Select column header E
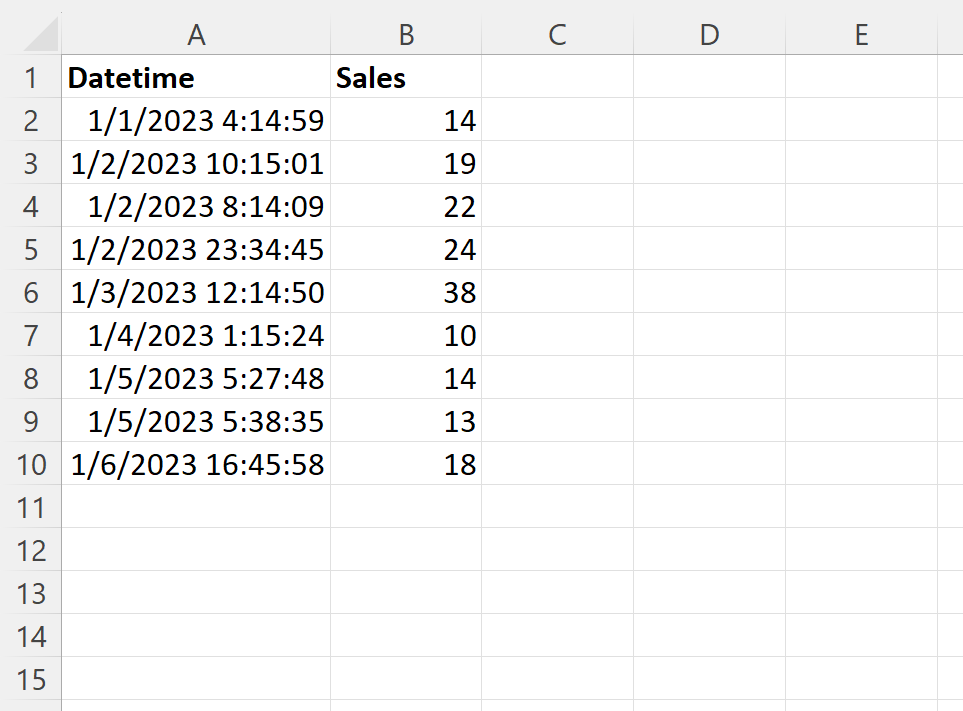Screen dimensions: 963x711 tap(860, 35)
